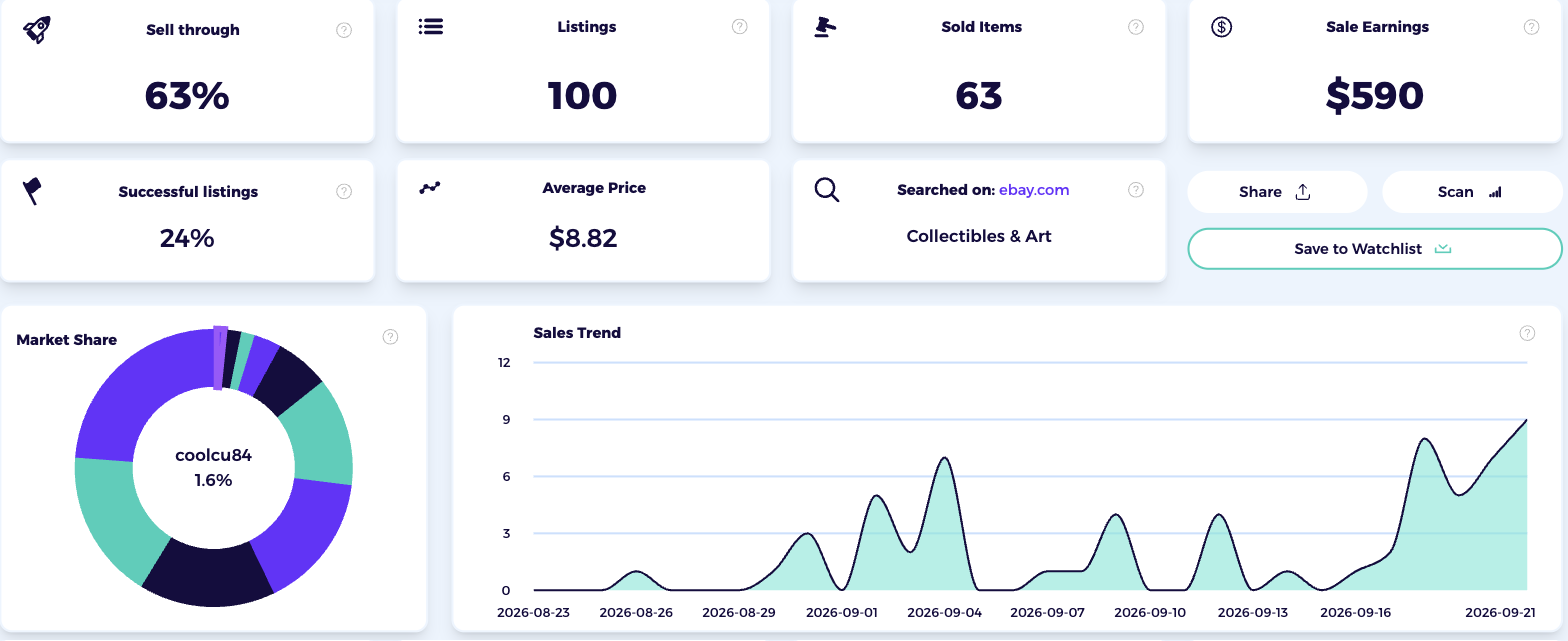This screenshot has width=1568, height=641.
Task: Open the Sold Items help question mark
Action: (x=1136, y=27)
